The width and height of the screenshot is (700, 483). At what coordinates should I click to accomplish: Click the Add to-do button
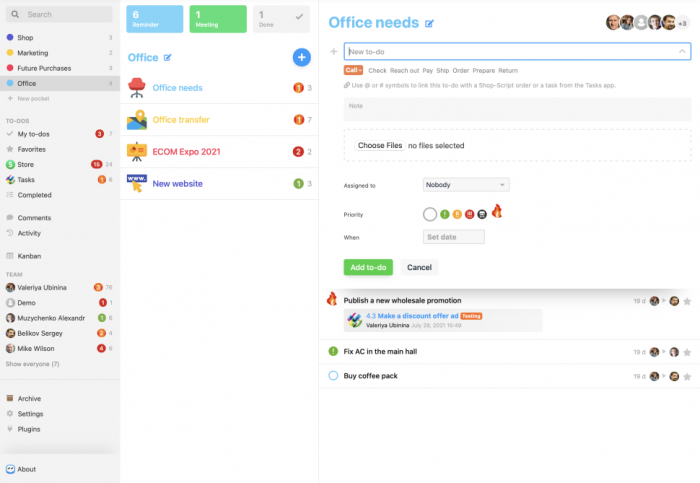(x=368, y=267)
